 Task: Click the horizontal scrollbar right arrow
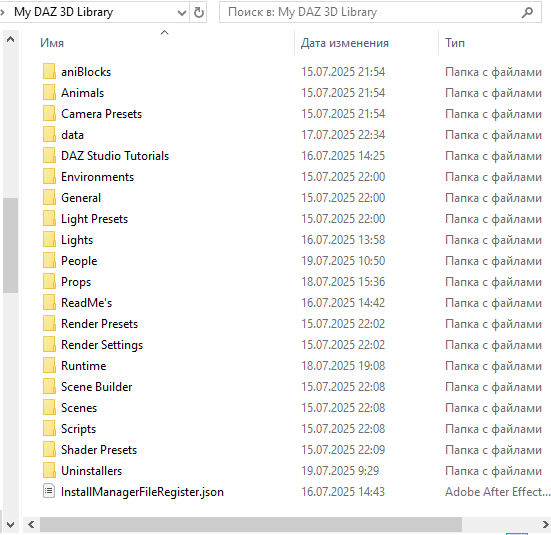[x=545, y=525]
